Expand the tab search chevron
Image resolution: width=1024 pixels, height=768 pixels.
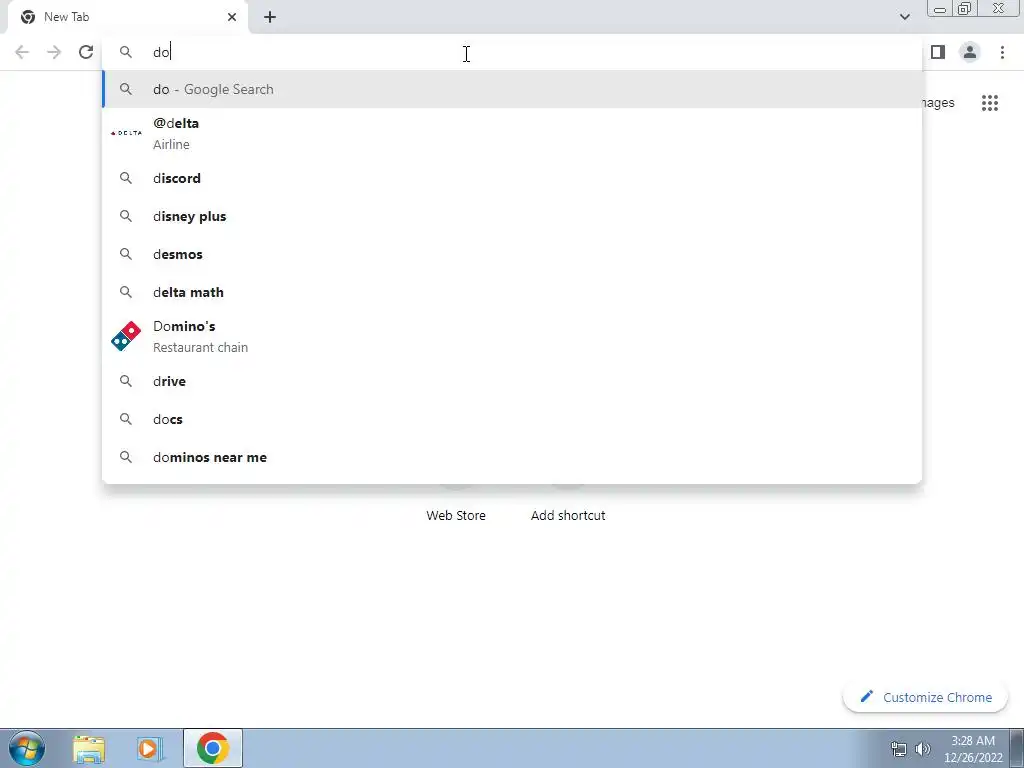pyautogui.click(x=904, y=17)
